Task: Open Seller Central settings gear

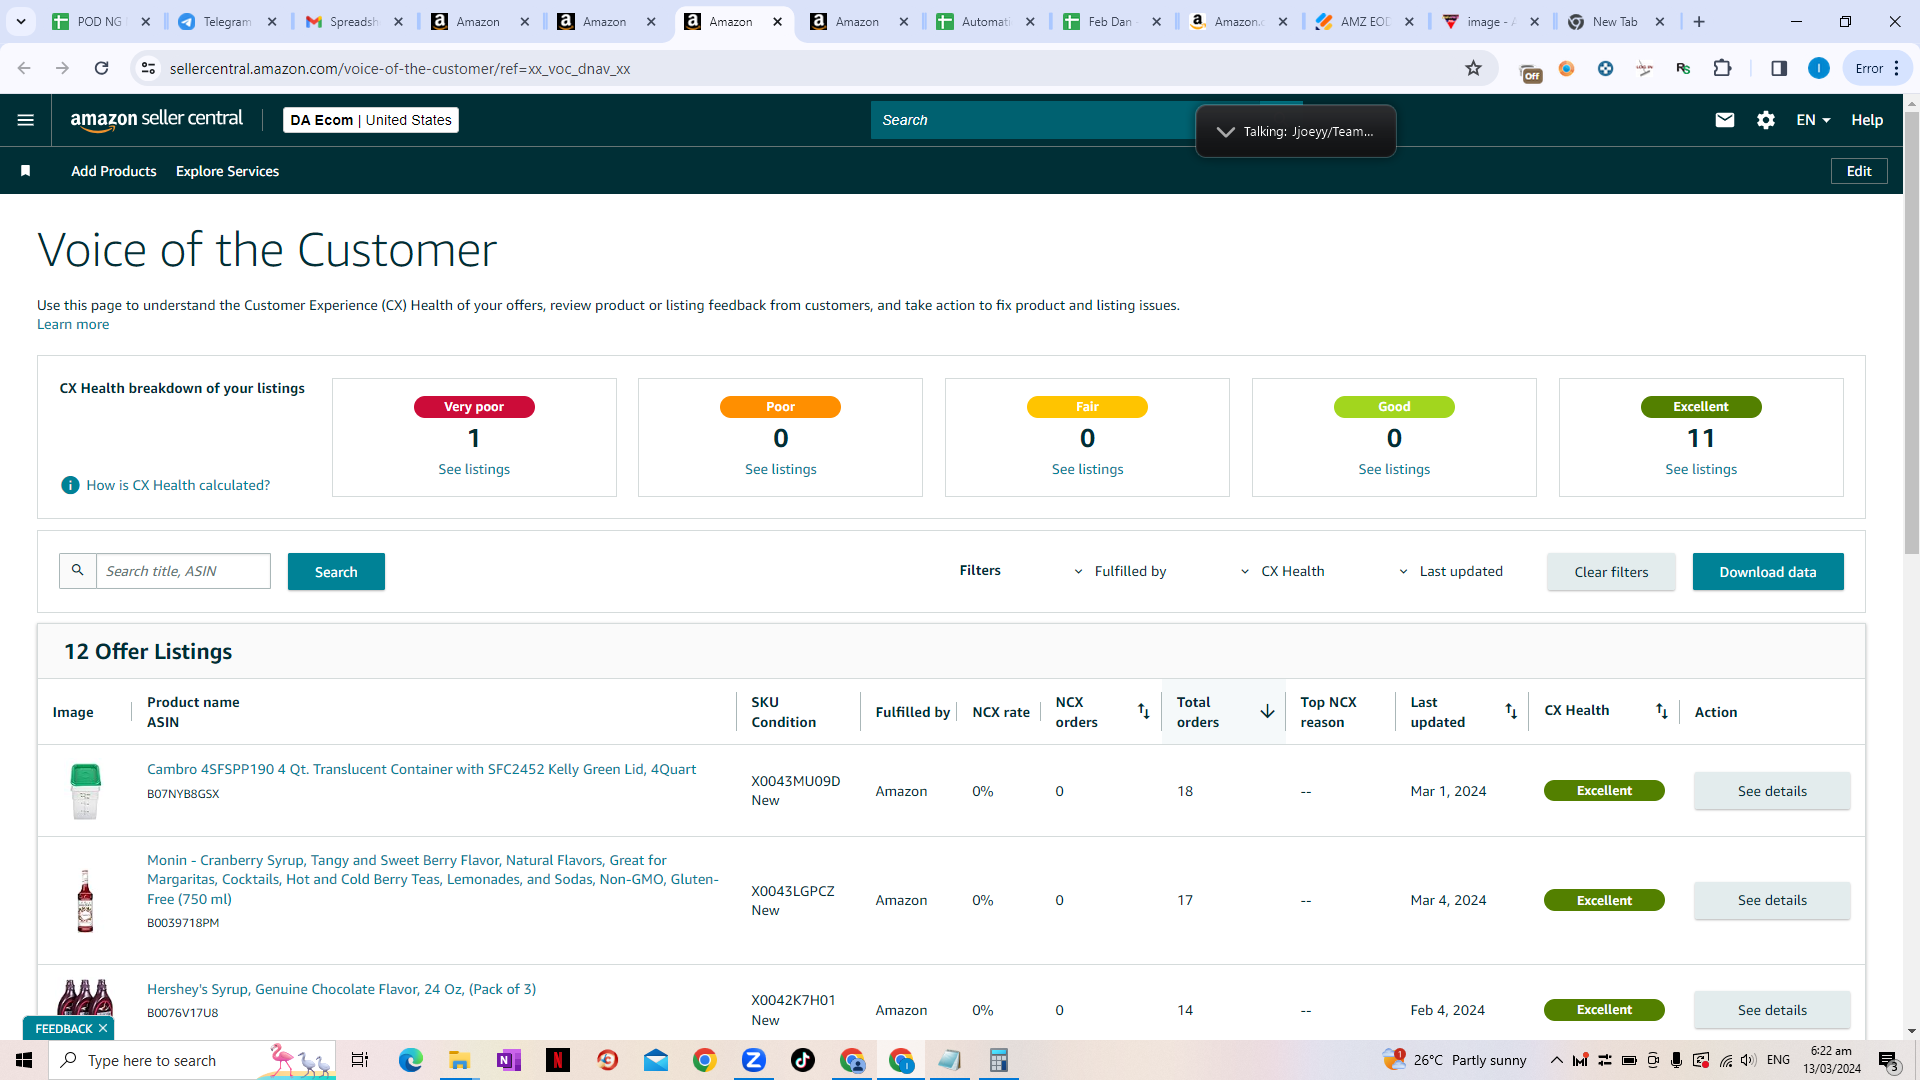Action: pyautogui.click(x=1766, y=120)
